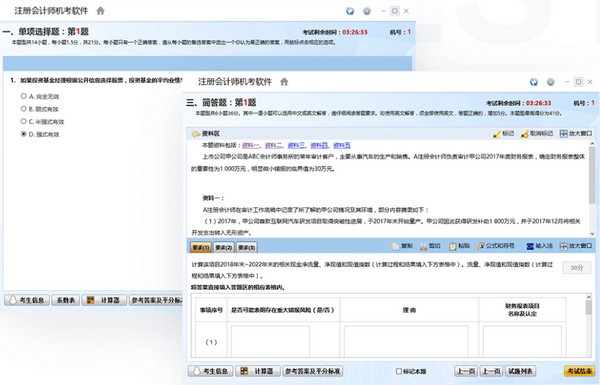600x385 pixels.
Task: Click the refresh icon in the front window title bar
Action: [533, 82]
